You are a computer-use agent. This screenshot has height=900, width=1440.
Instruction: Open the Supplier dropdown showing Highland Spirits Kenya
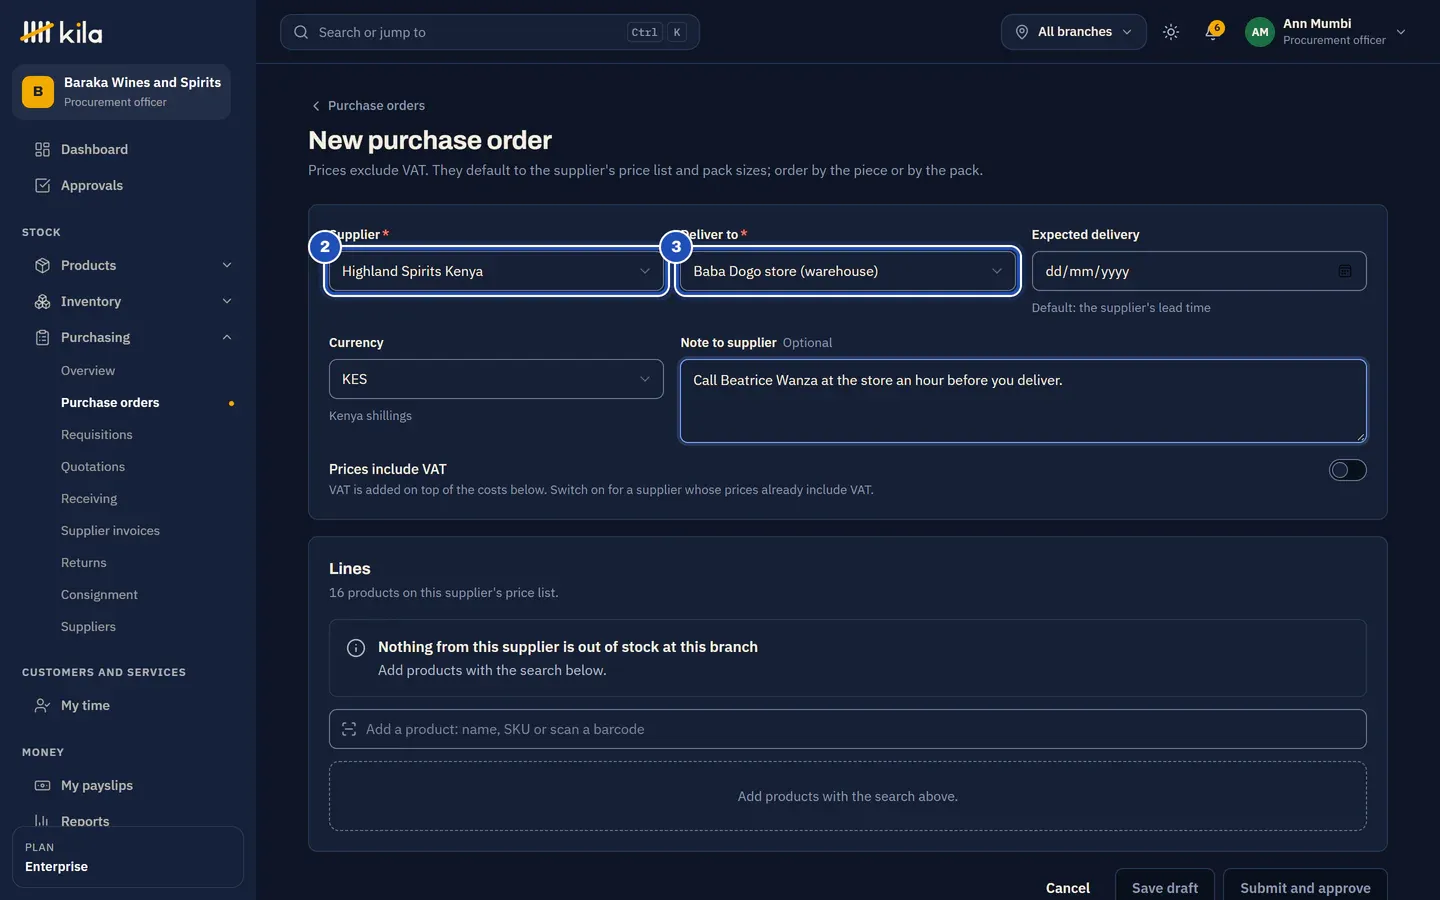point(496,271)
